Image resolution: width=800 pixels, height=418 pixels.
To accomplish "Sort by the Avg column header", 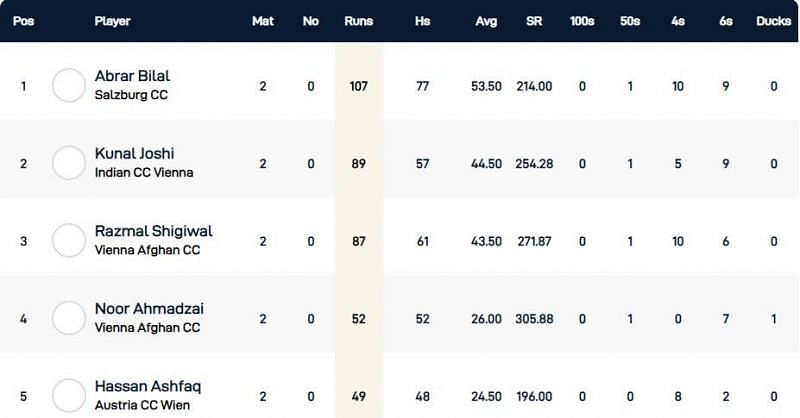I will click(485, 21).
